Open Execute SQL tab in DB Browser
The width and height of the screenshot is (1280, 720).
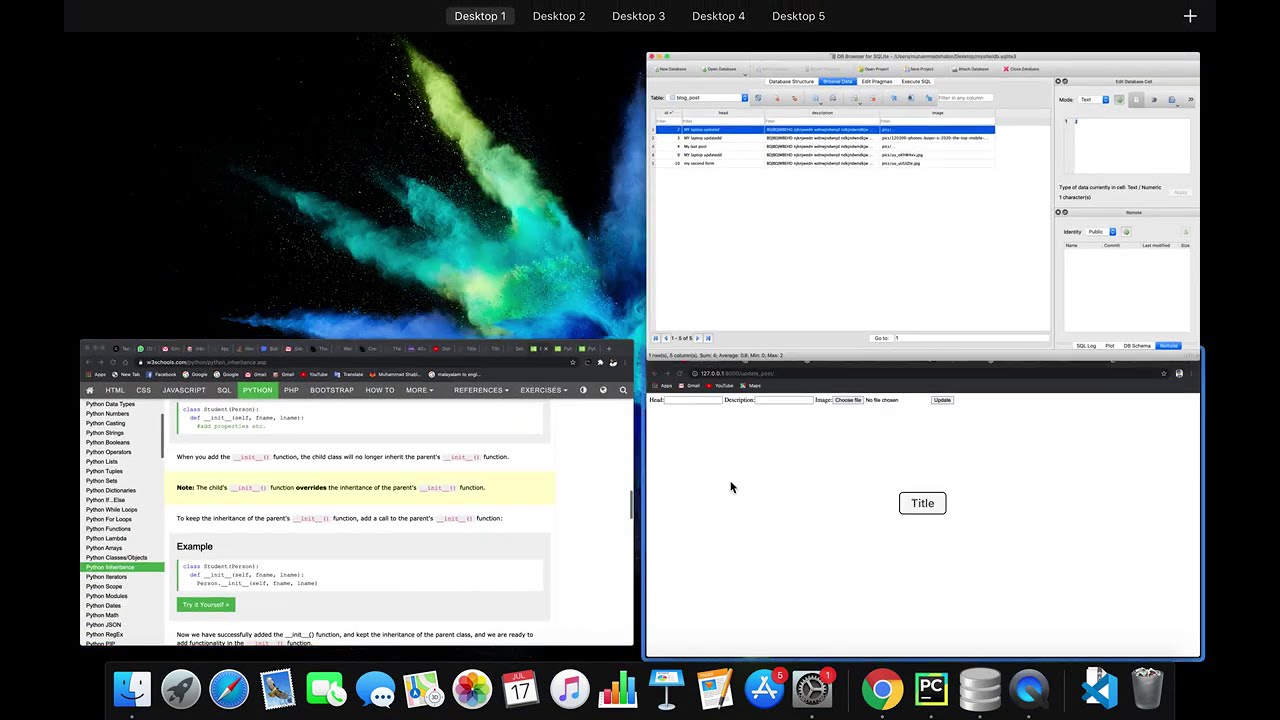916,81
